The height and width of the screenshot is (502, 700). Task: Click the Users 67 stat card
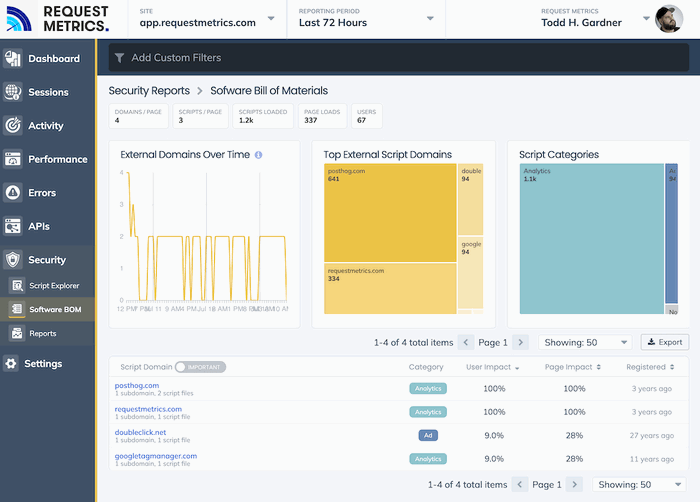click(367, 116)
